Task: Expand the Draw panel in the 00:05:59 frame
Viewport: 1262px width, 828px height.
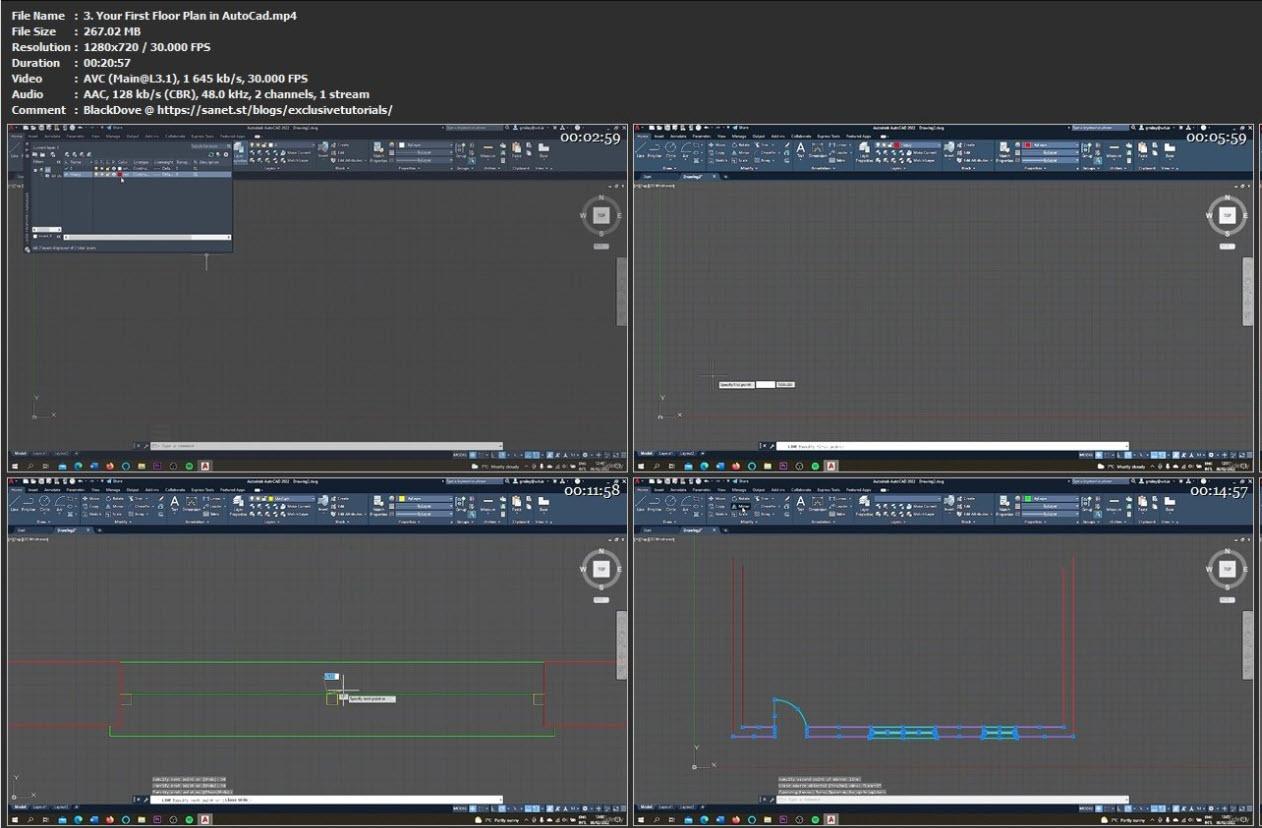Action: [x=670, y=169]
